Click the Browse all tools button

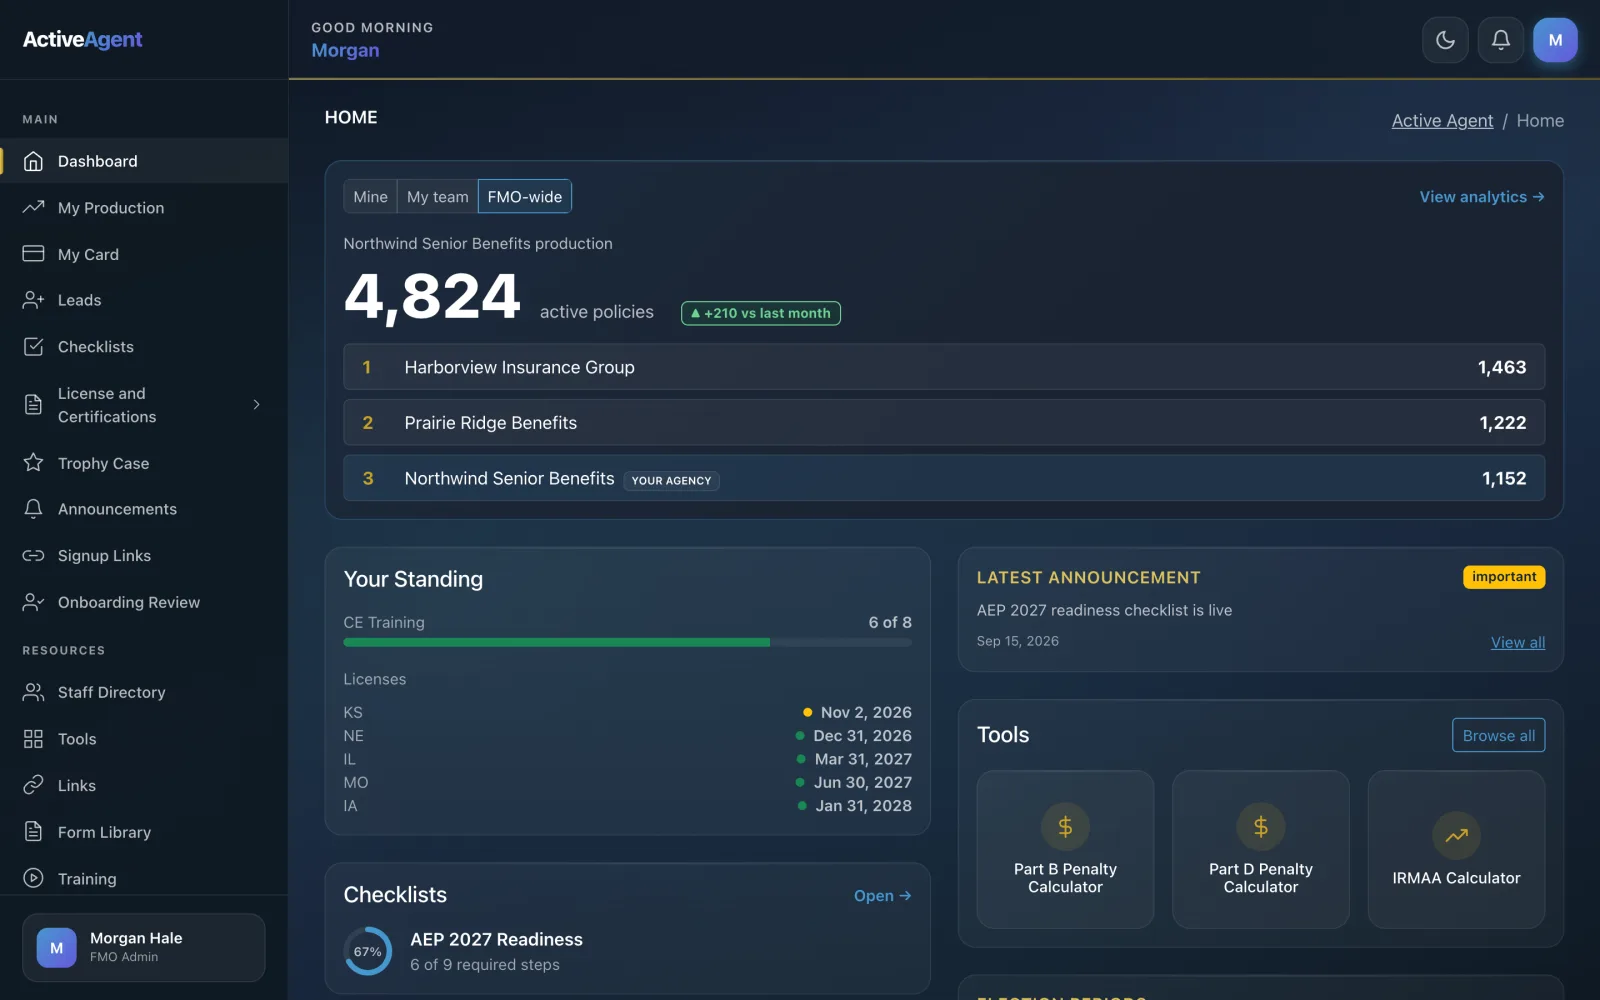pyautogui.click(x=1498, y=736)
